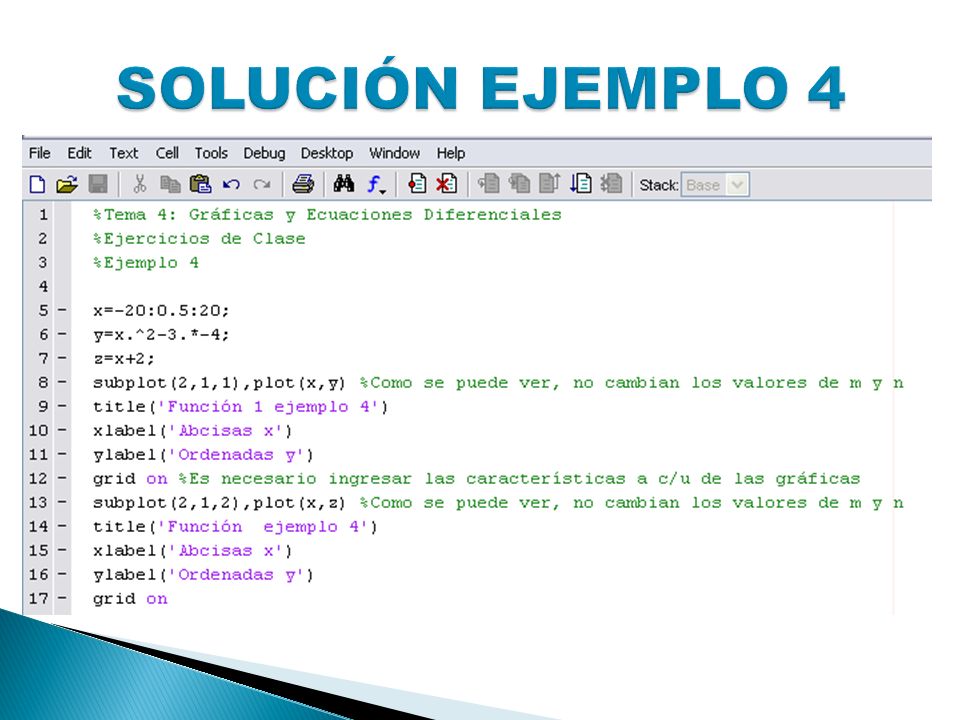Screen dimensions: 960x720
Task: Click the code 'z=x+2;'
Action: point(124,359)
